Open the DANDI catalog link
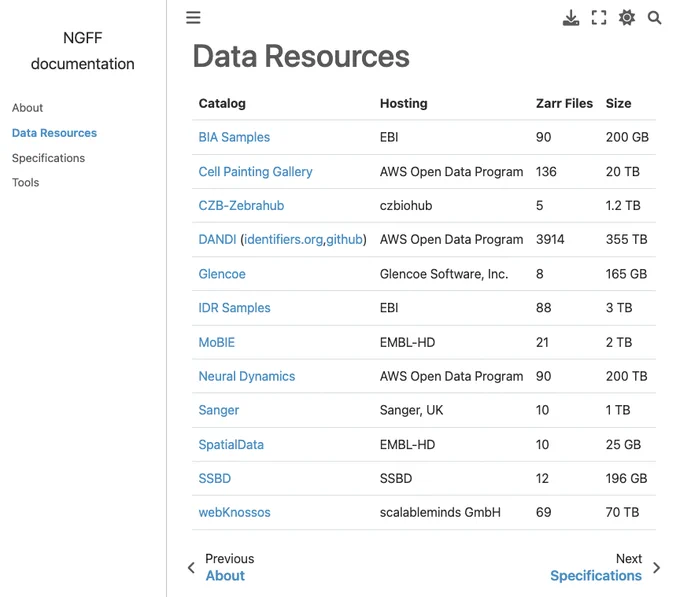This screenshot has height=597, width=680. 217,239
